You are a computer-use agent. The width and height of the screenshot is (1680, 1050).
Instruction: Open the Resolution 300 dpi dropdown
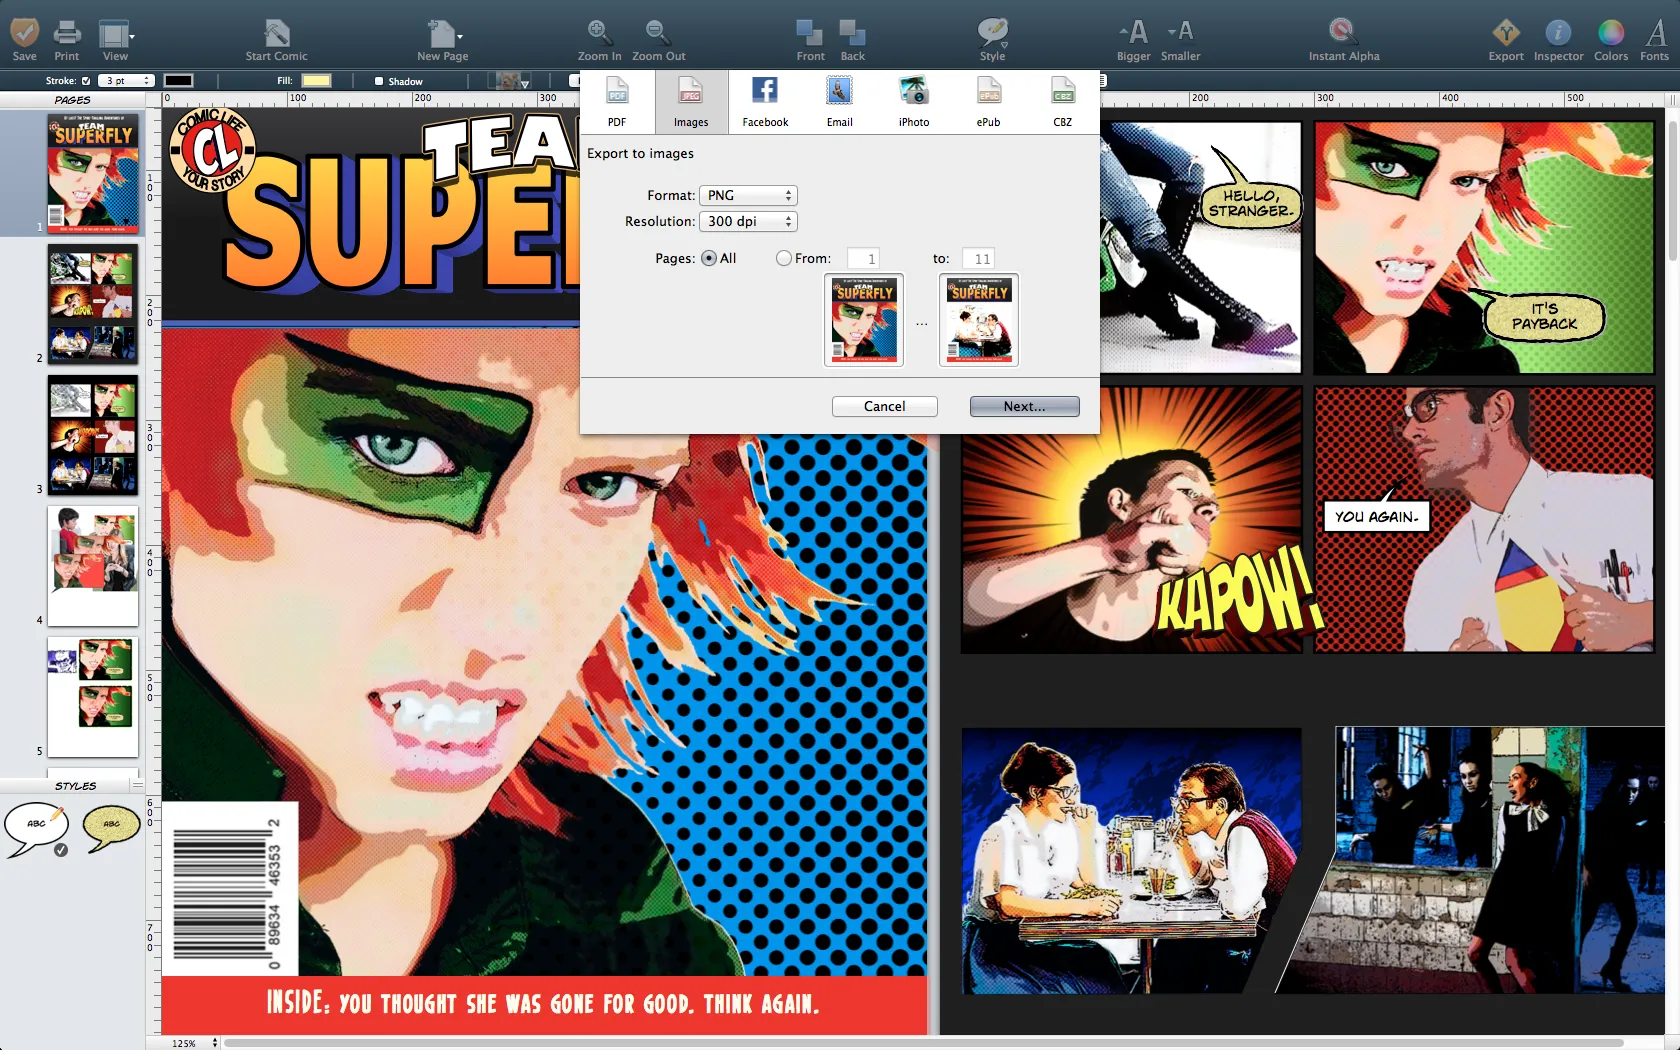click(748, 221)
